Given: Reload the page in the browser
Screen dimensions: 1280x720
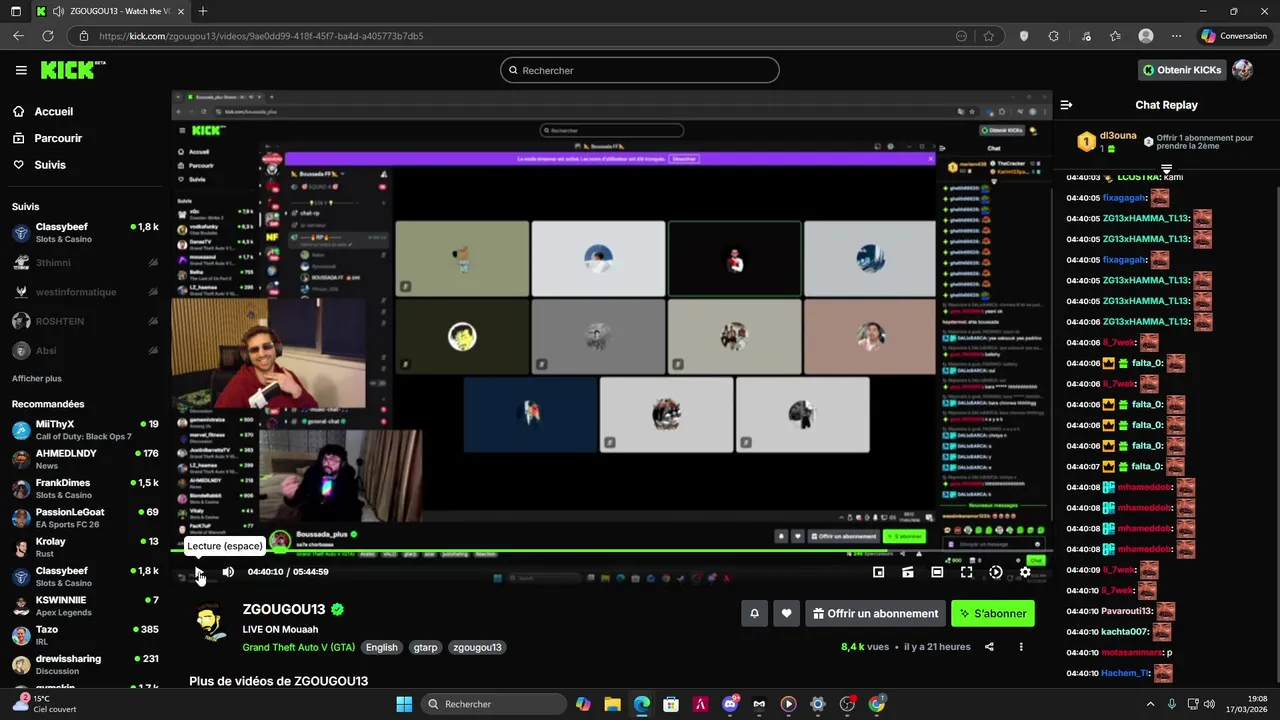Looking at the screenshot, I should (x=47, y=36).
